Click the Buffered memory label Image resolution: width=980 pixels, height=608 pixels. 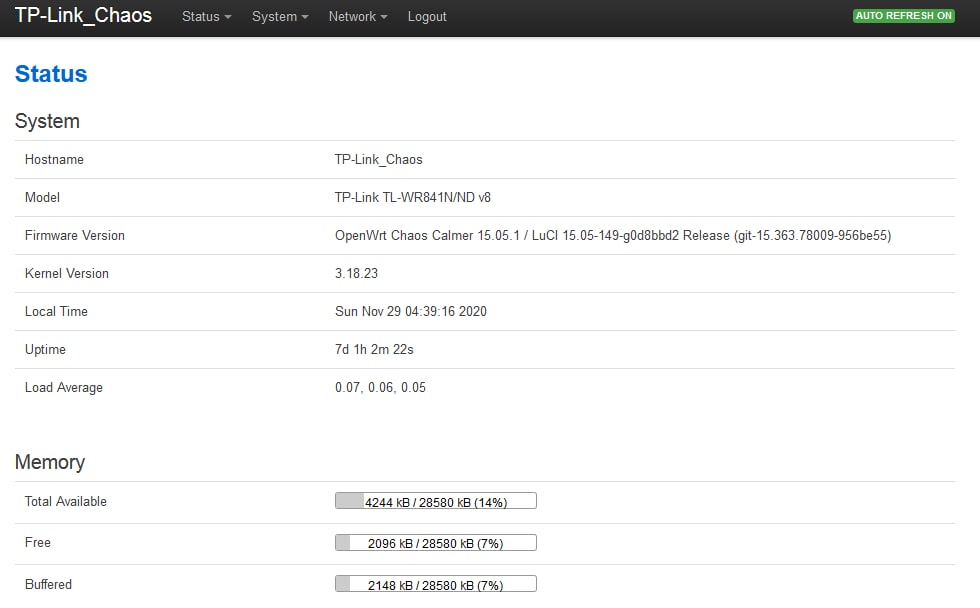[x=48, y=584]
